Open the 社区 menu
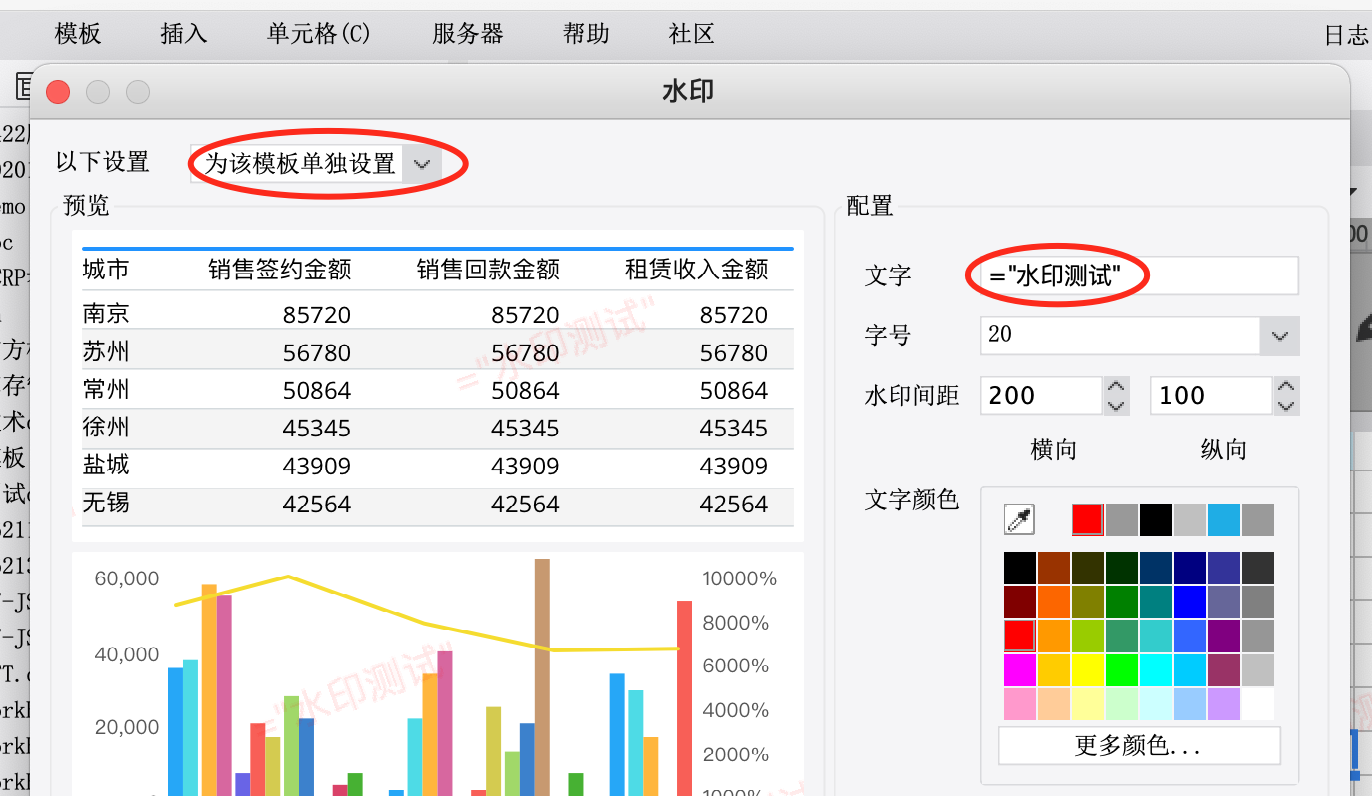The height and width of the screenshot is (796, 1372). (691, 33)
